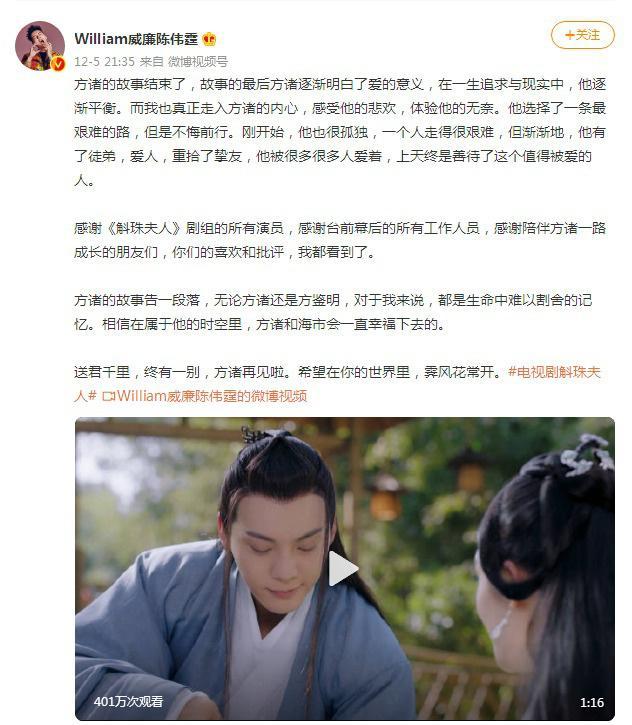The width and height of the screenshot is (632, 725).
Task: Click the 来自 label after the timestamp
Action: (x=152, y=61)
